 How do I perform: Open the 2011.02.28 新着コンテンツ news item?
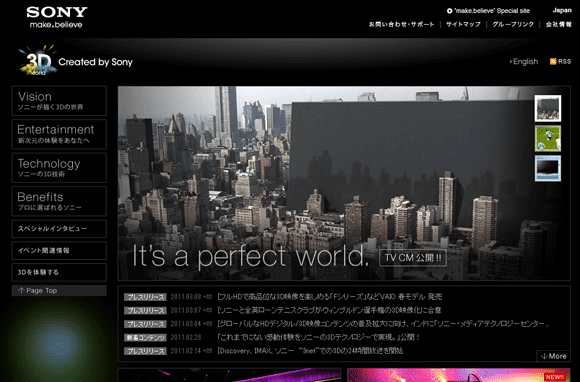pyautogui.click(x=318, y=337)
